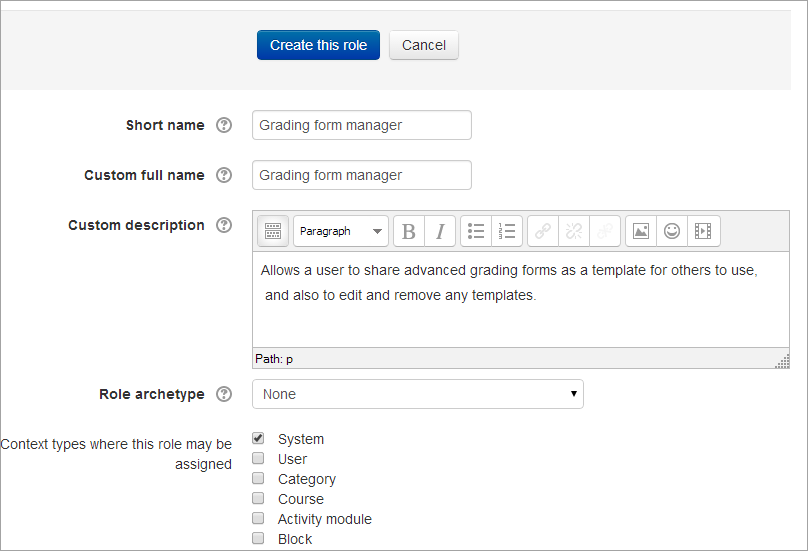Viewport: 808px width, 551px height.
Task: Insert an emoticon smiley
Action: [672, 231]
